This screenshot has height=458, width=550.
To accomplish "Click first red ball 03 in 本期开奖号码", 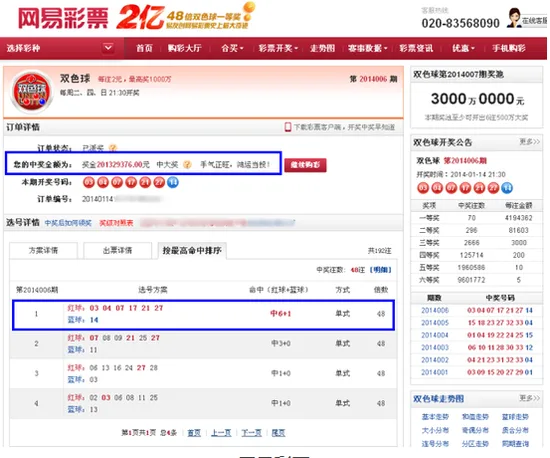I will [89, 182].
